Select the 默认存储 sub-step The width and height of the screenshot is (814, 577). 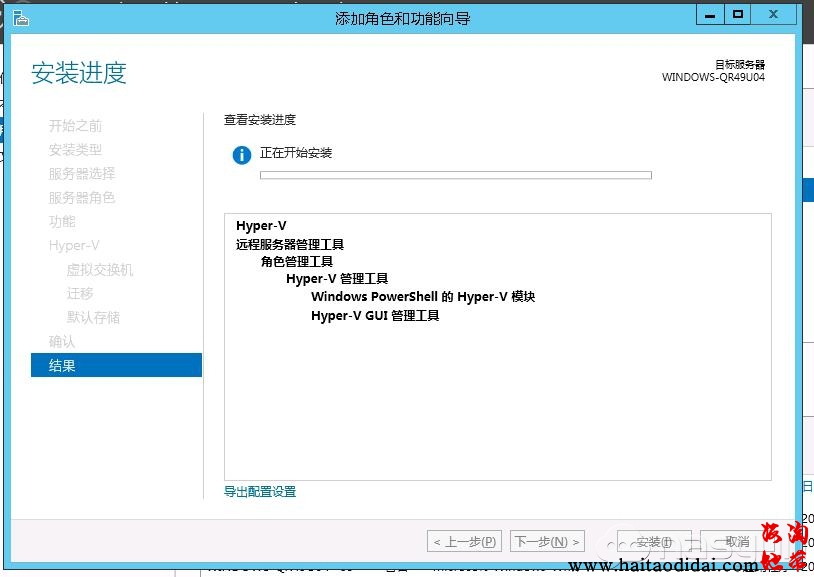[x=93, y=318]
